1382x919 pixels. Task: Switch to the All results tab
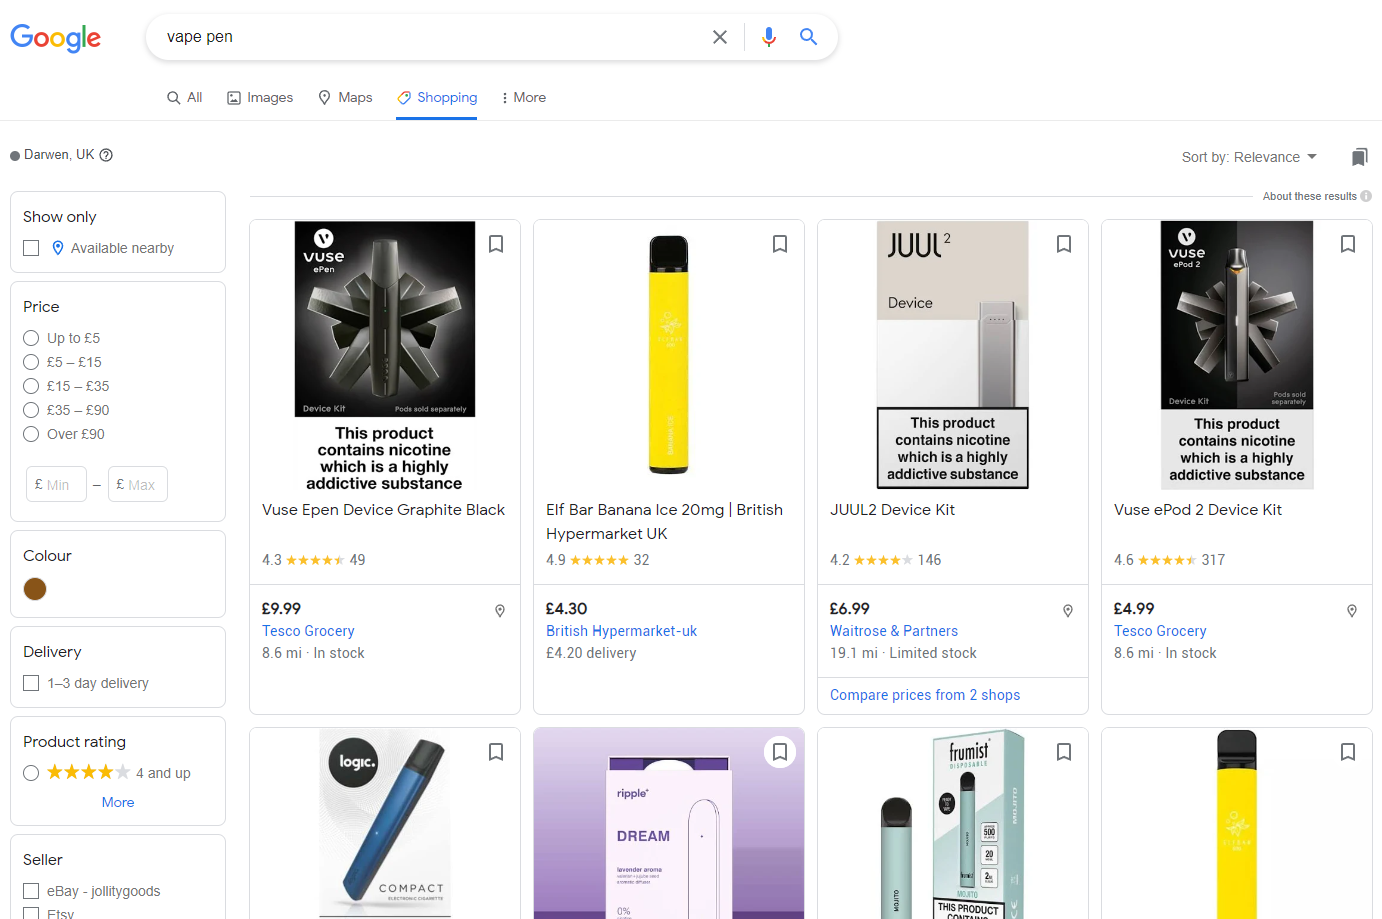pos(185,97)
